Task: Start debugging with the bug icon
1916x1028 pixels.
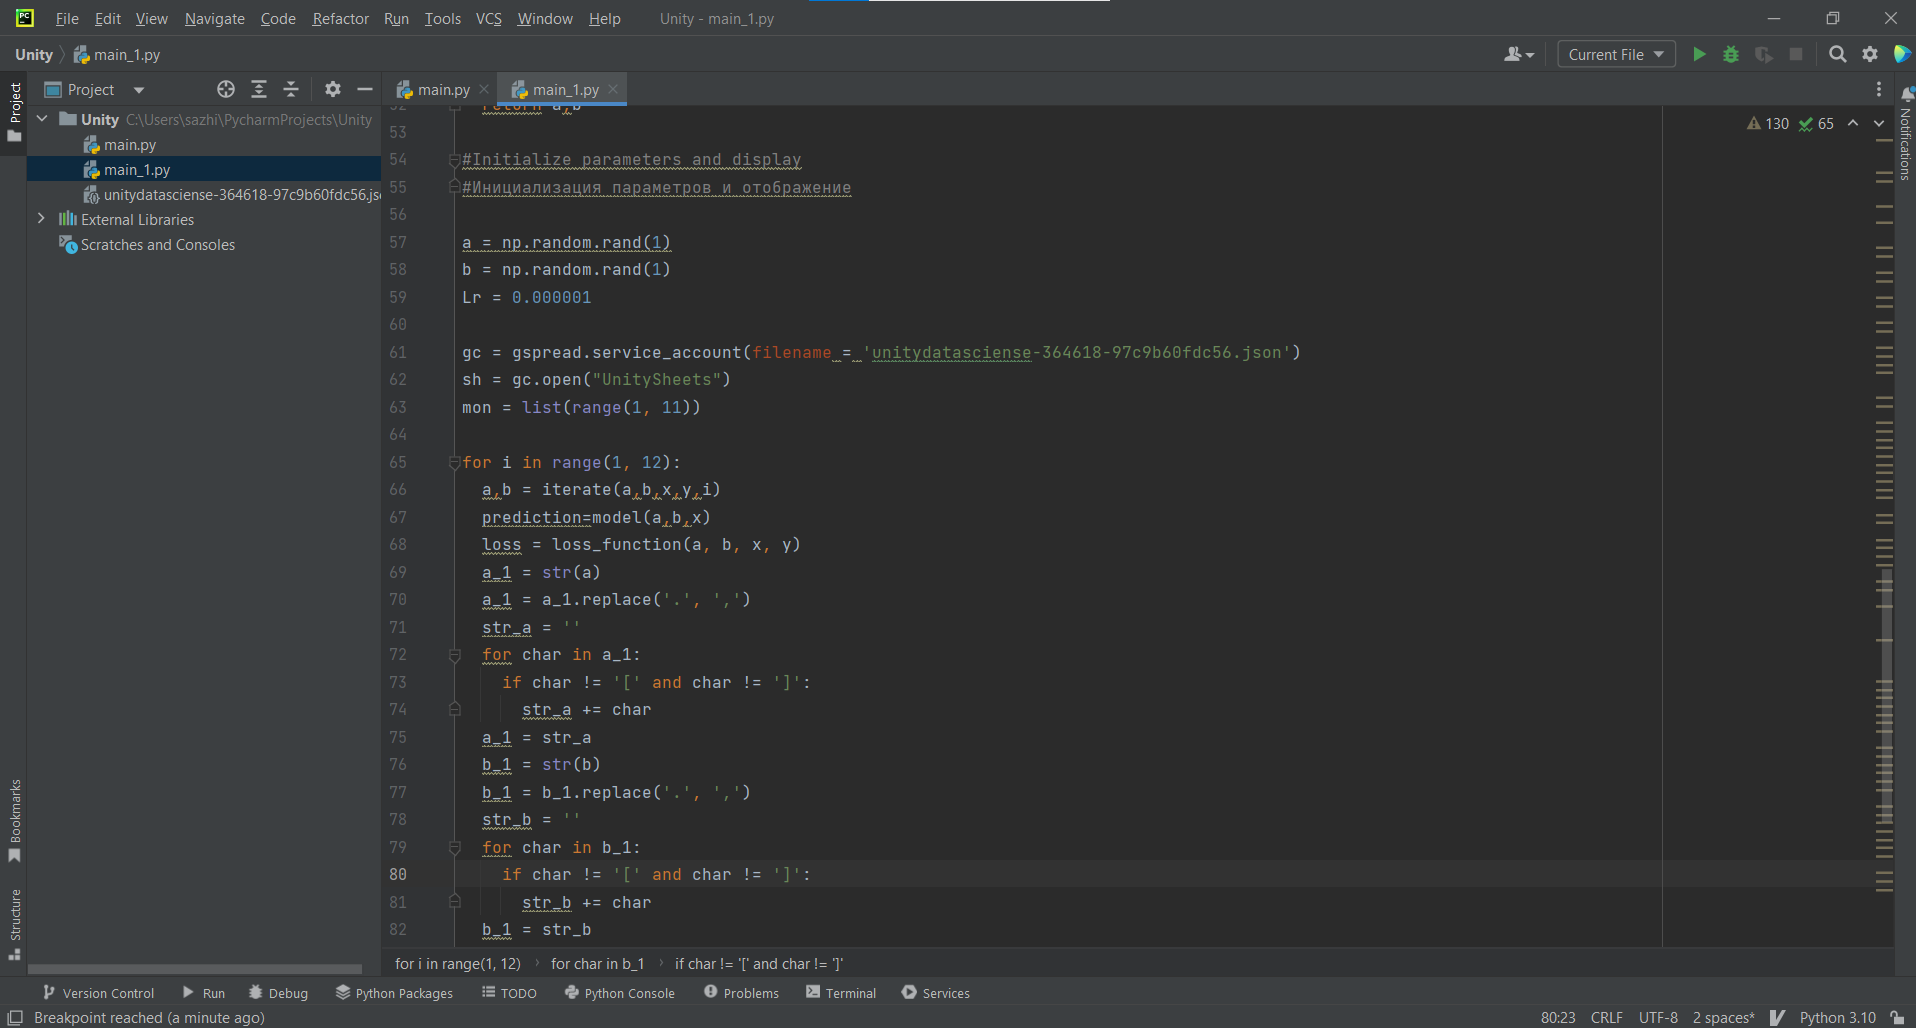Action: click(x=1731, y=55)
